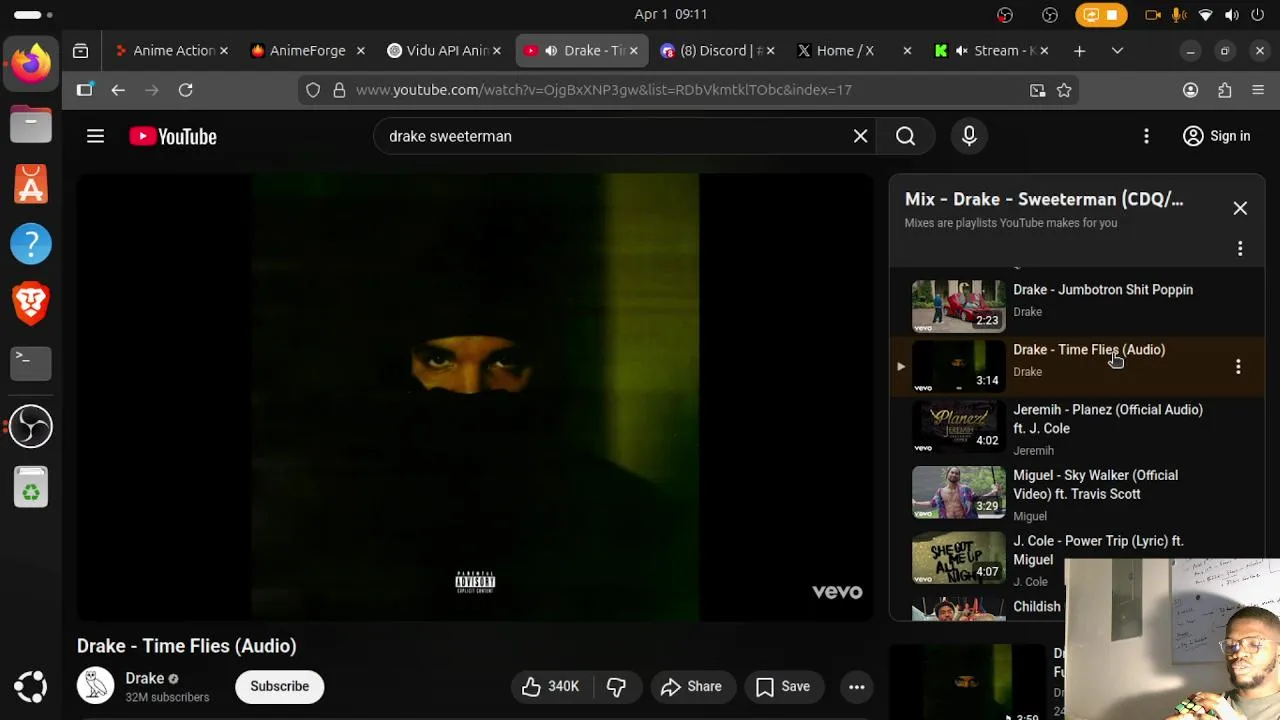Share the video
The image size is (1280, 720).
[x=691, y=686]
